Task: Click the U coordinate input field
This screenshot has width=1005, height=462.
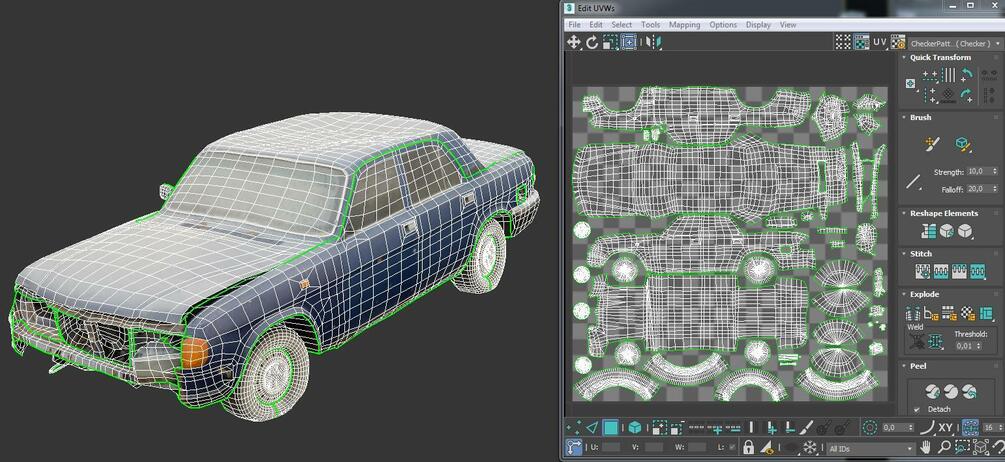Action: 611,447
